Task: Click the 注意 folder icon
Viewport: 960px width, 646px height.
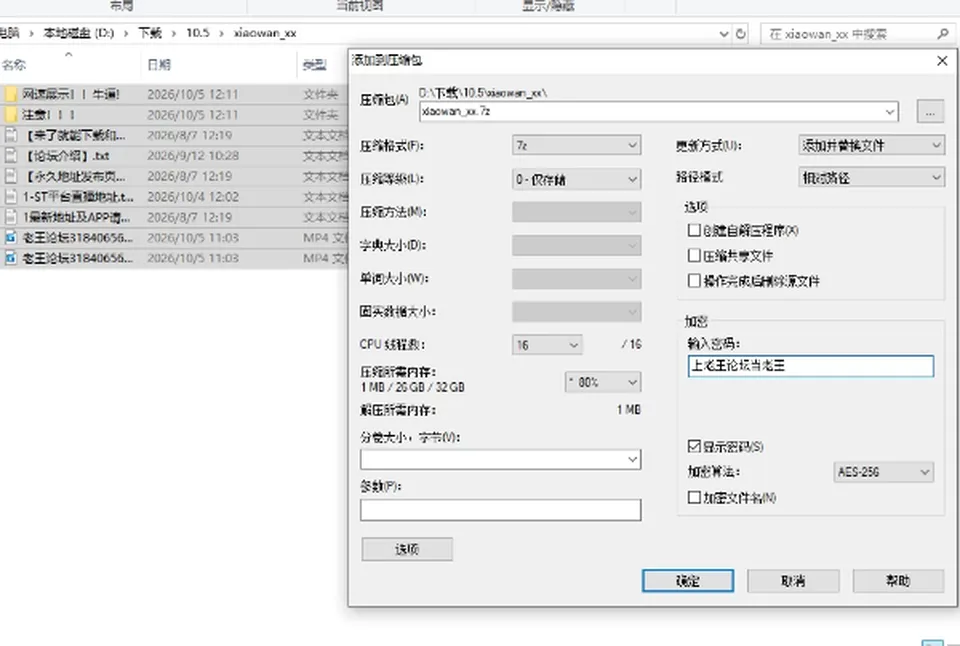Action: 10,115
